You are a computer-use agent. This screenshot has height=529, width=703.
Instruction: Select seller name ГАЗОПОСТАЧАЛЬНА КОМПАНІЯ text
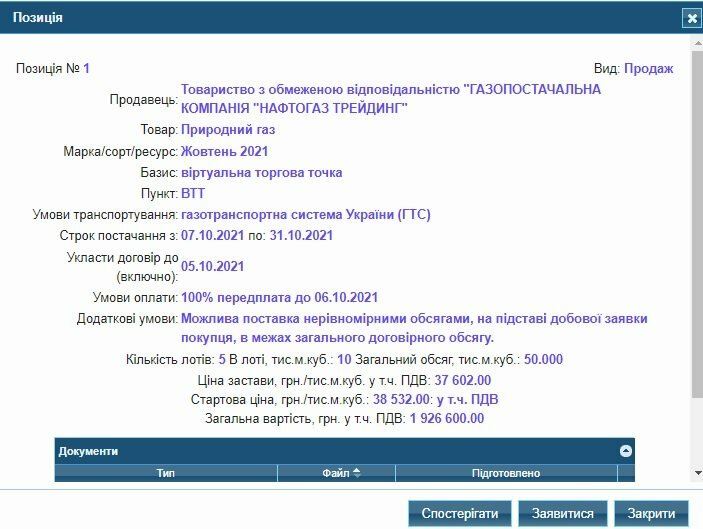(391, 99)
